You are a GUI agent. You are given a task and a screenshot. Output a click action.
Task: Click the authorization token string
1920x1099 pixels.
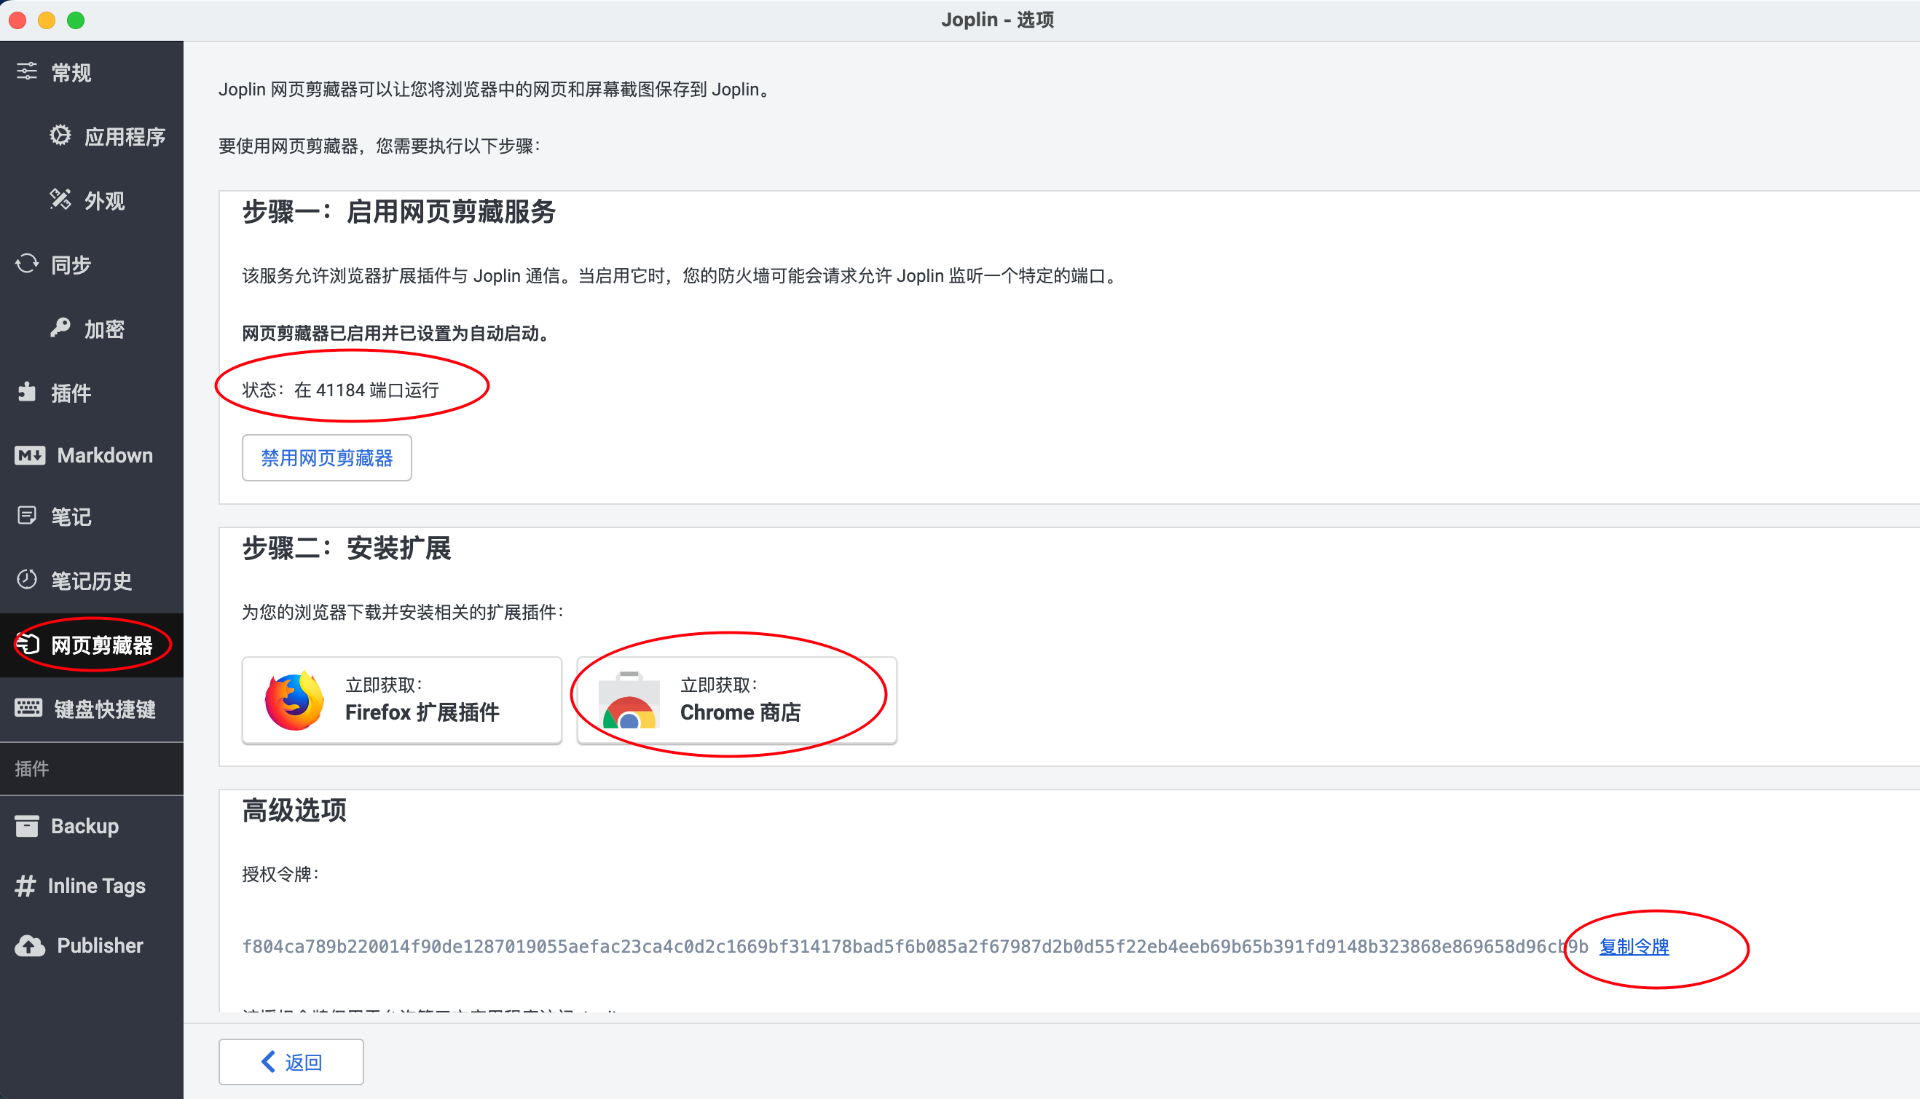click(900, 946)
